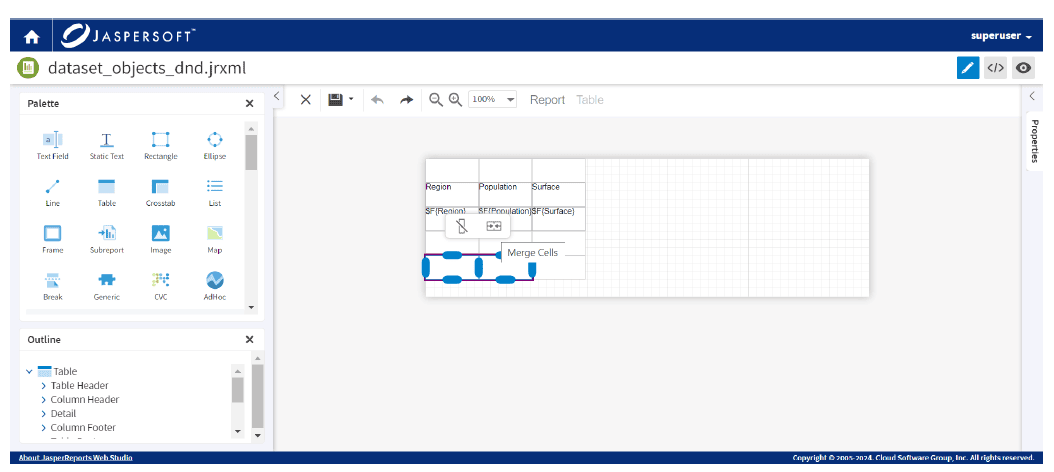The height and width of the screenshot is (472, 1054).
Task: Click the Merge Cells icon
Action: coord(493,226)
